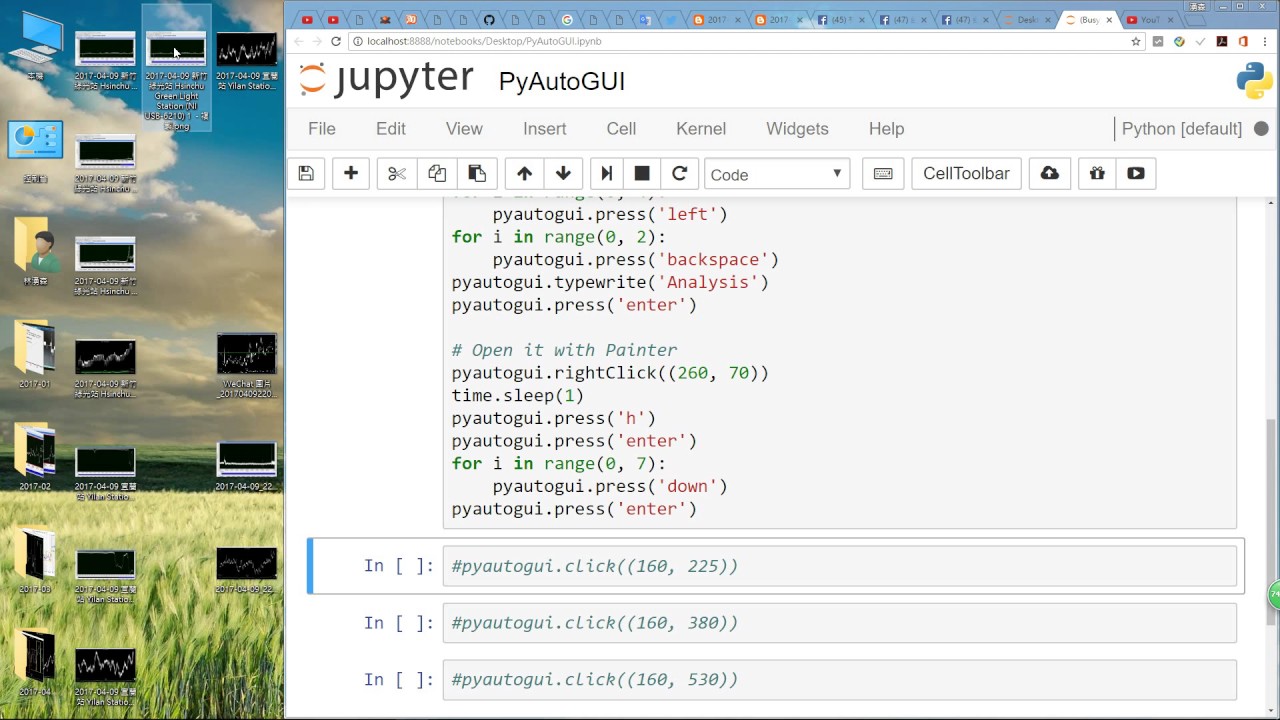This screenshot has width=1280, height=720.
Task: Click the kernel busy indicator circle
Action: tap(1261, 129)
